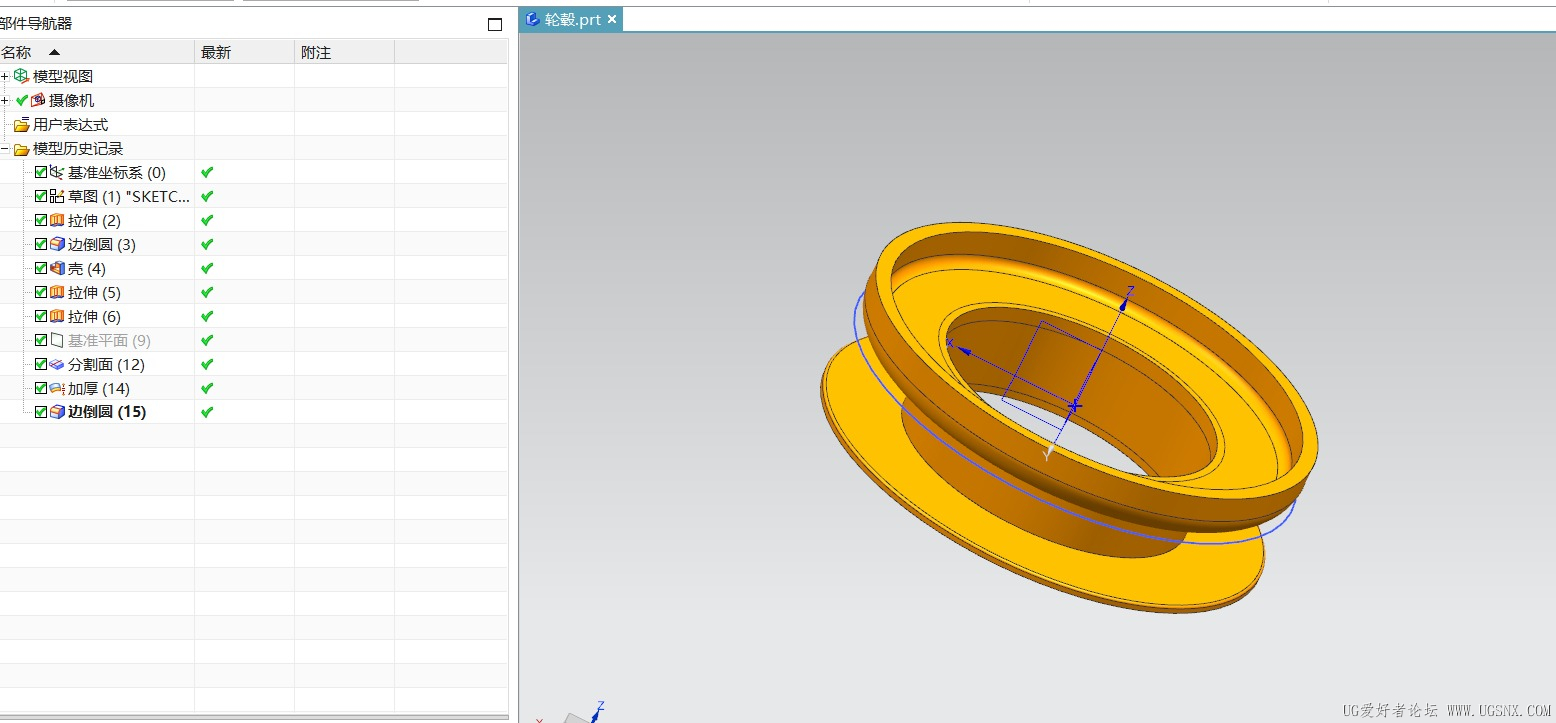Click the 拉伸 (2) extrude icon
This screenshot has height=723, width=1556.
click(57, 220)
